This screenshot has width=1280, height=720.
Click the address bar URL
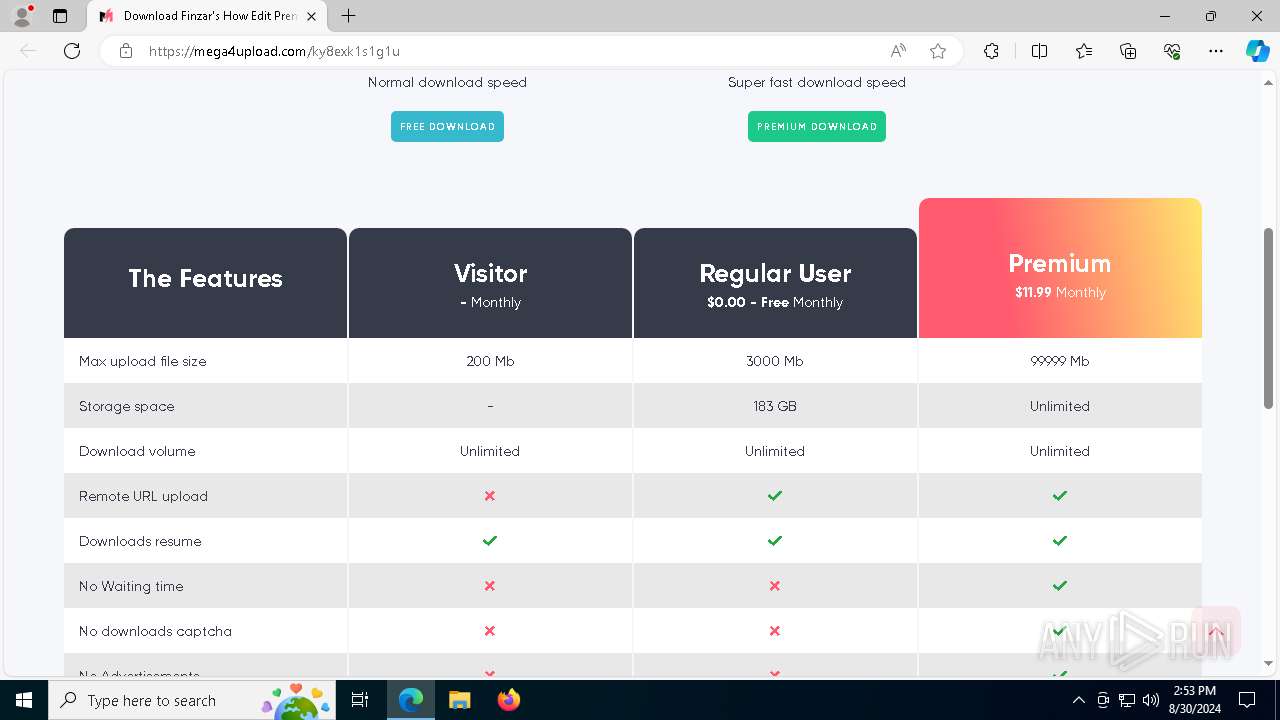pyautogui.click(x=274, y=51)
